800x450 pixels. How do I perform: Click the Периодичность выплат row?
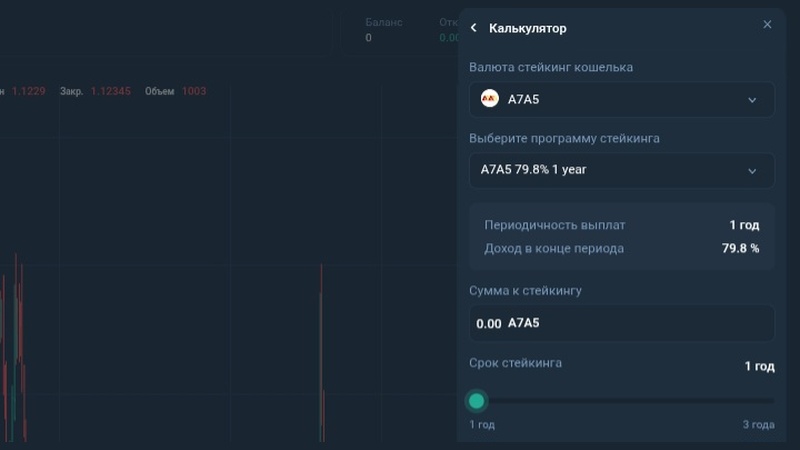[621, 225]
